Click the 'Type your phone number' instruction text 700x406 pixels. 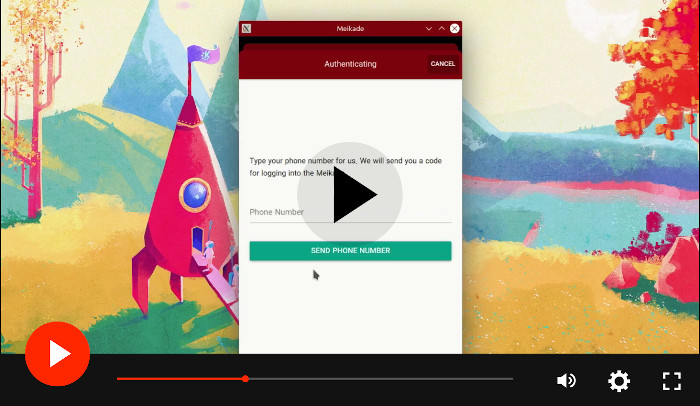[346, 167]
